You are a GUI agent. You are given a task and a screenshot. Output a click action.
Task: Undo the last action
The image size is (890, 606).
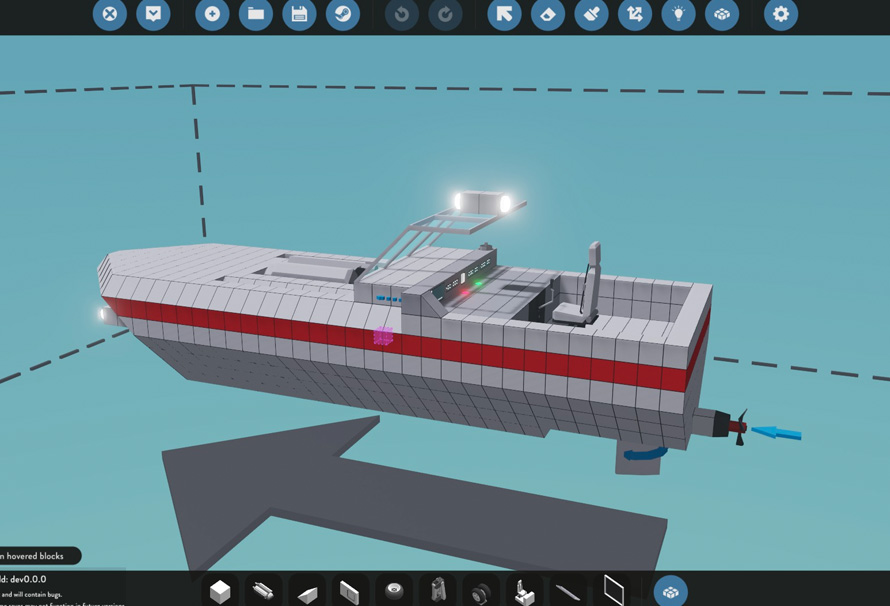(x=402, y=14)
